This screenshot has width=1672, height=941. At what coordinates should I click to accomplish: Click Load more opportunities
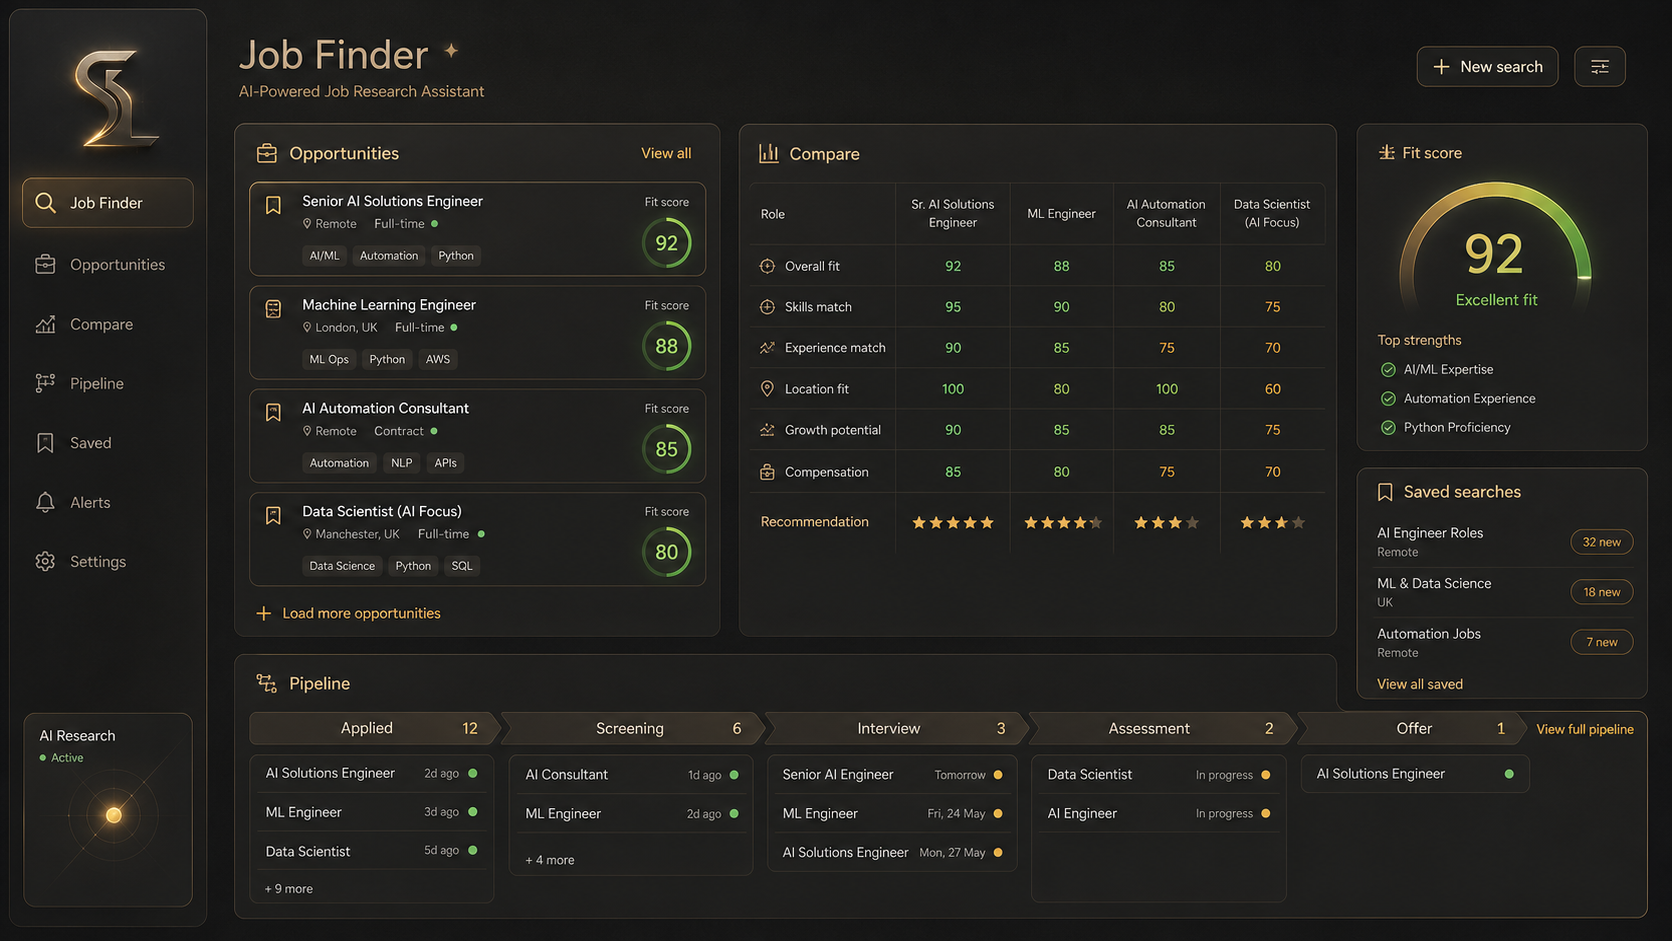point(348,613)
